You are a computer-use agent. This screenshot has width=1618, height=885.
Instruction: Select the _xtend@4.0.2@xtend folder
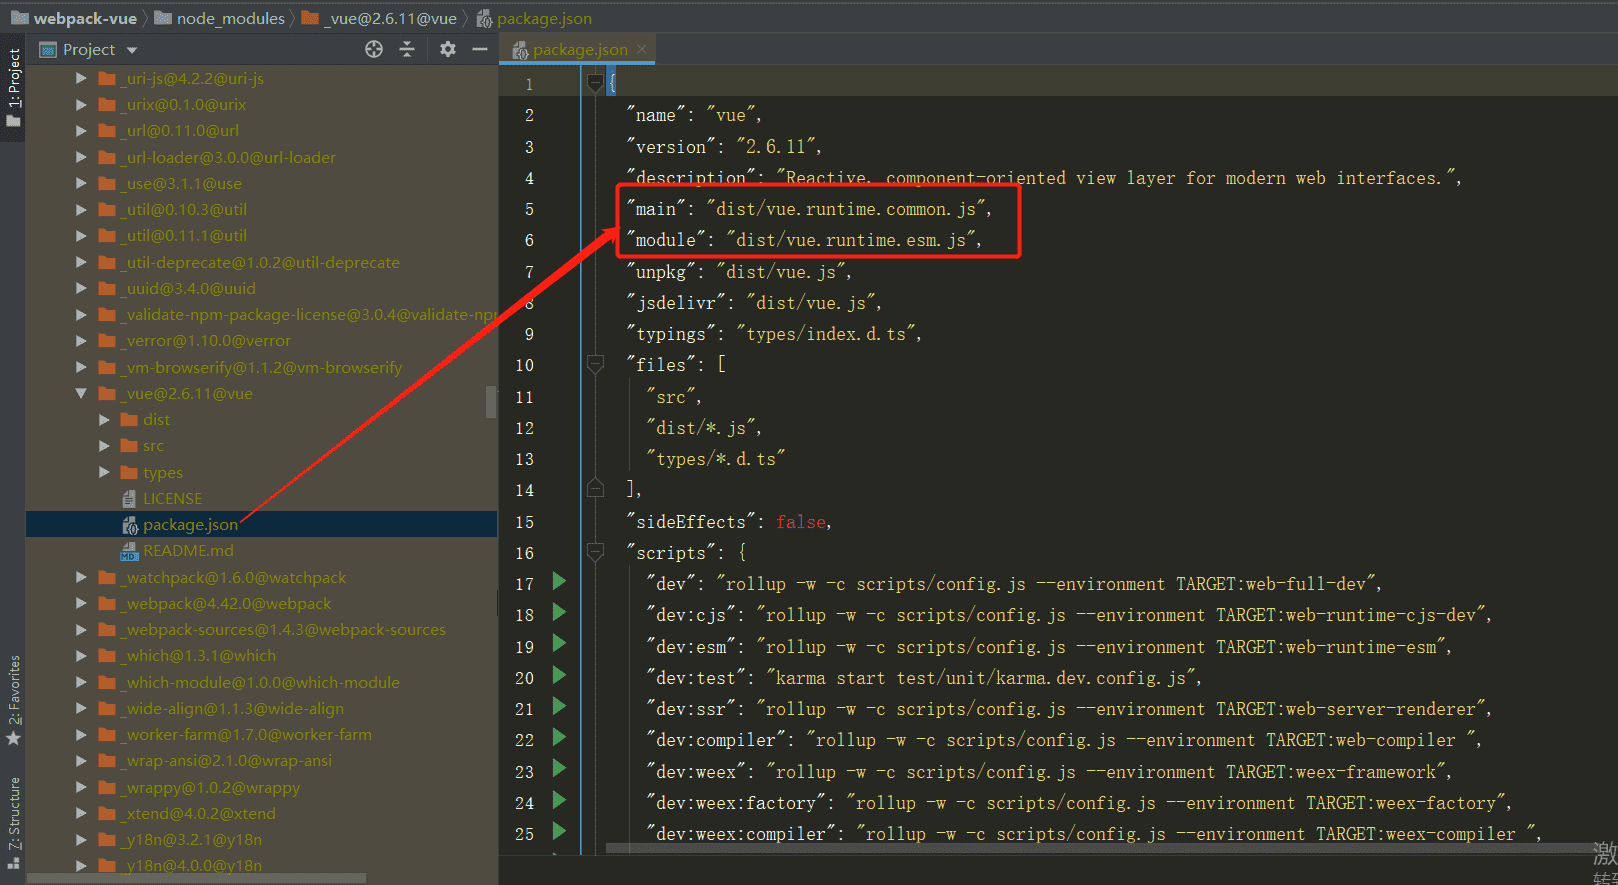(x=198, y=813)
